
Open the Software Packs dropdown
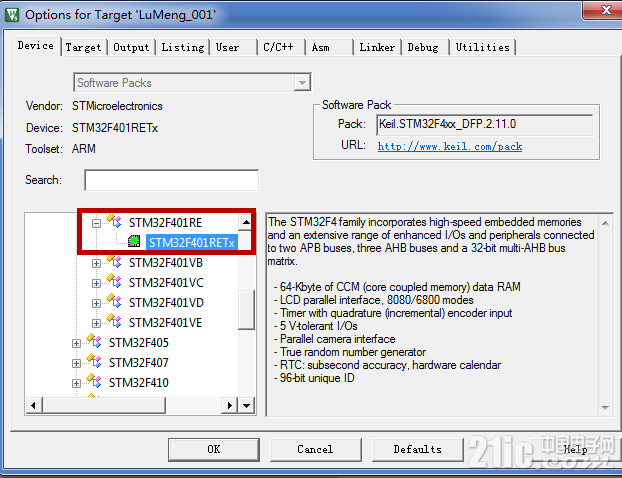(x=302, y=83)
